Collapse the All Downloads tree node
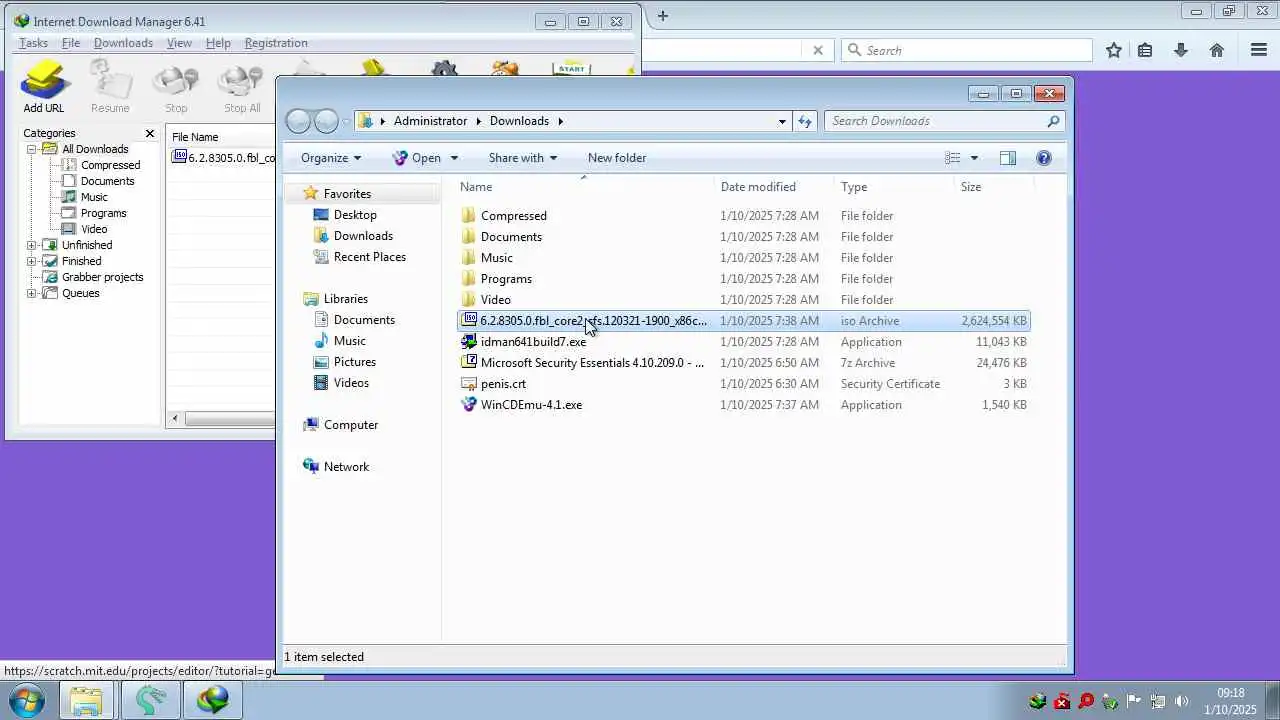 31,149
